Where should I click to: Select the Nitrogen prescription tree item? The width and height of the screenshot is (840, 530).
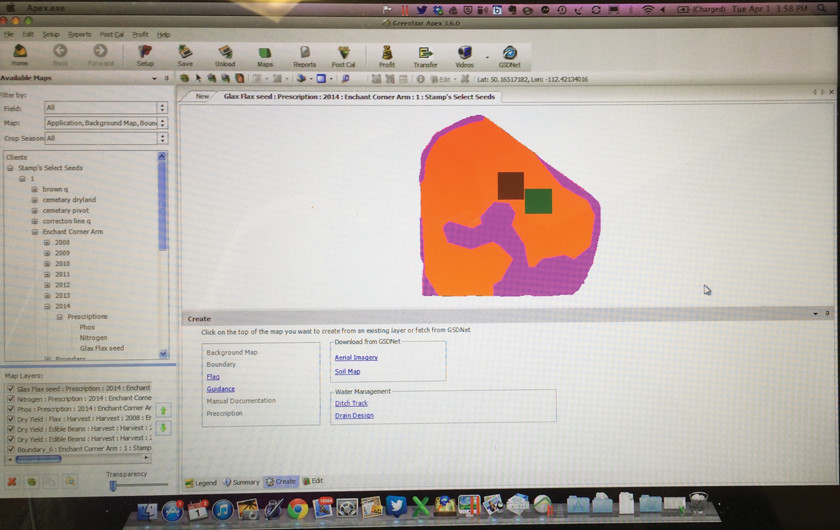point(93,338)
